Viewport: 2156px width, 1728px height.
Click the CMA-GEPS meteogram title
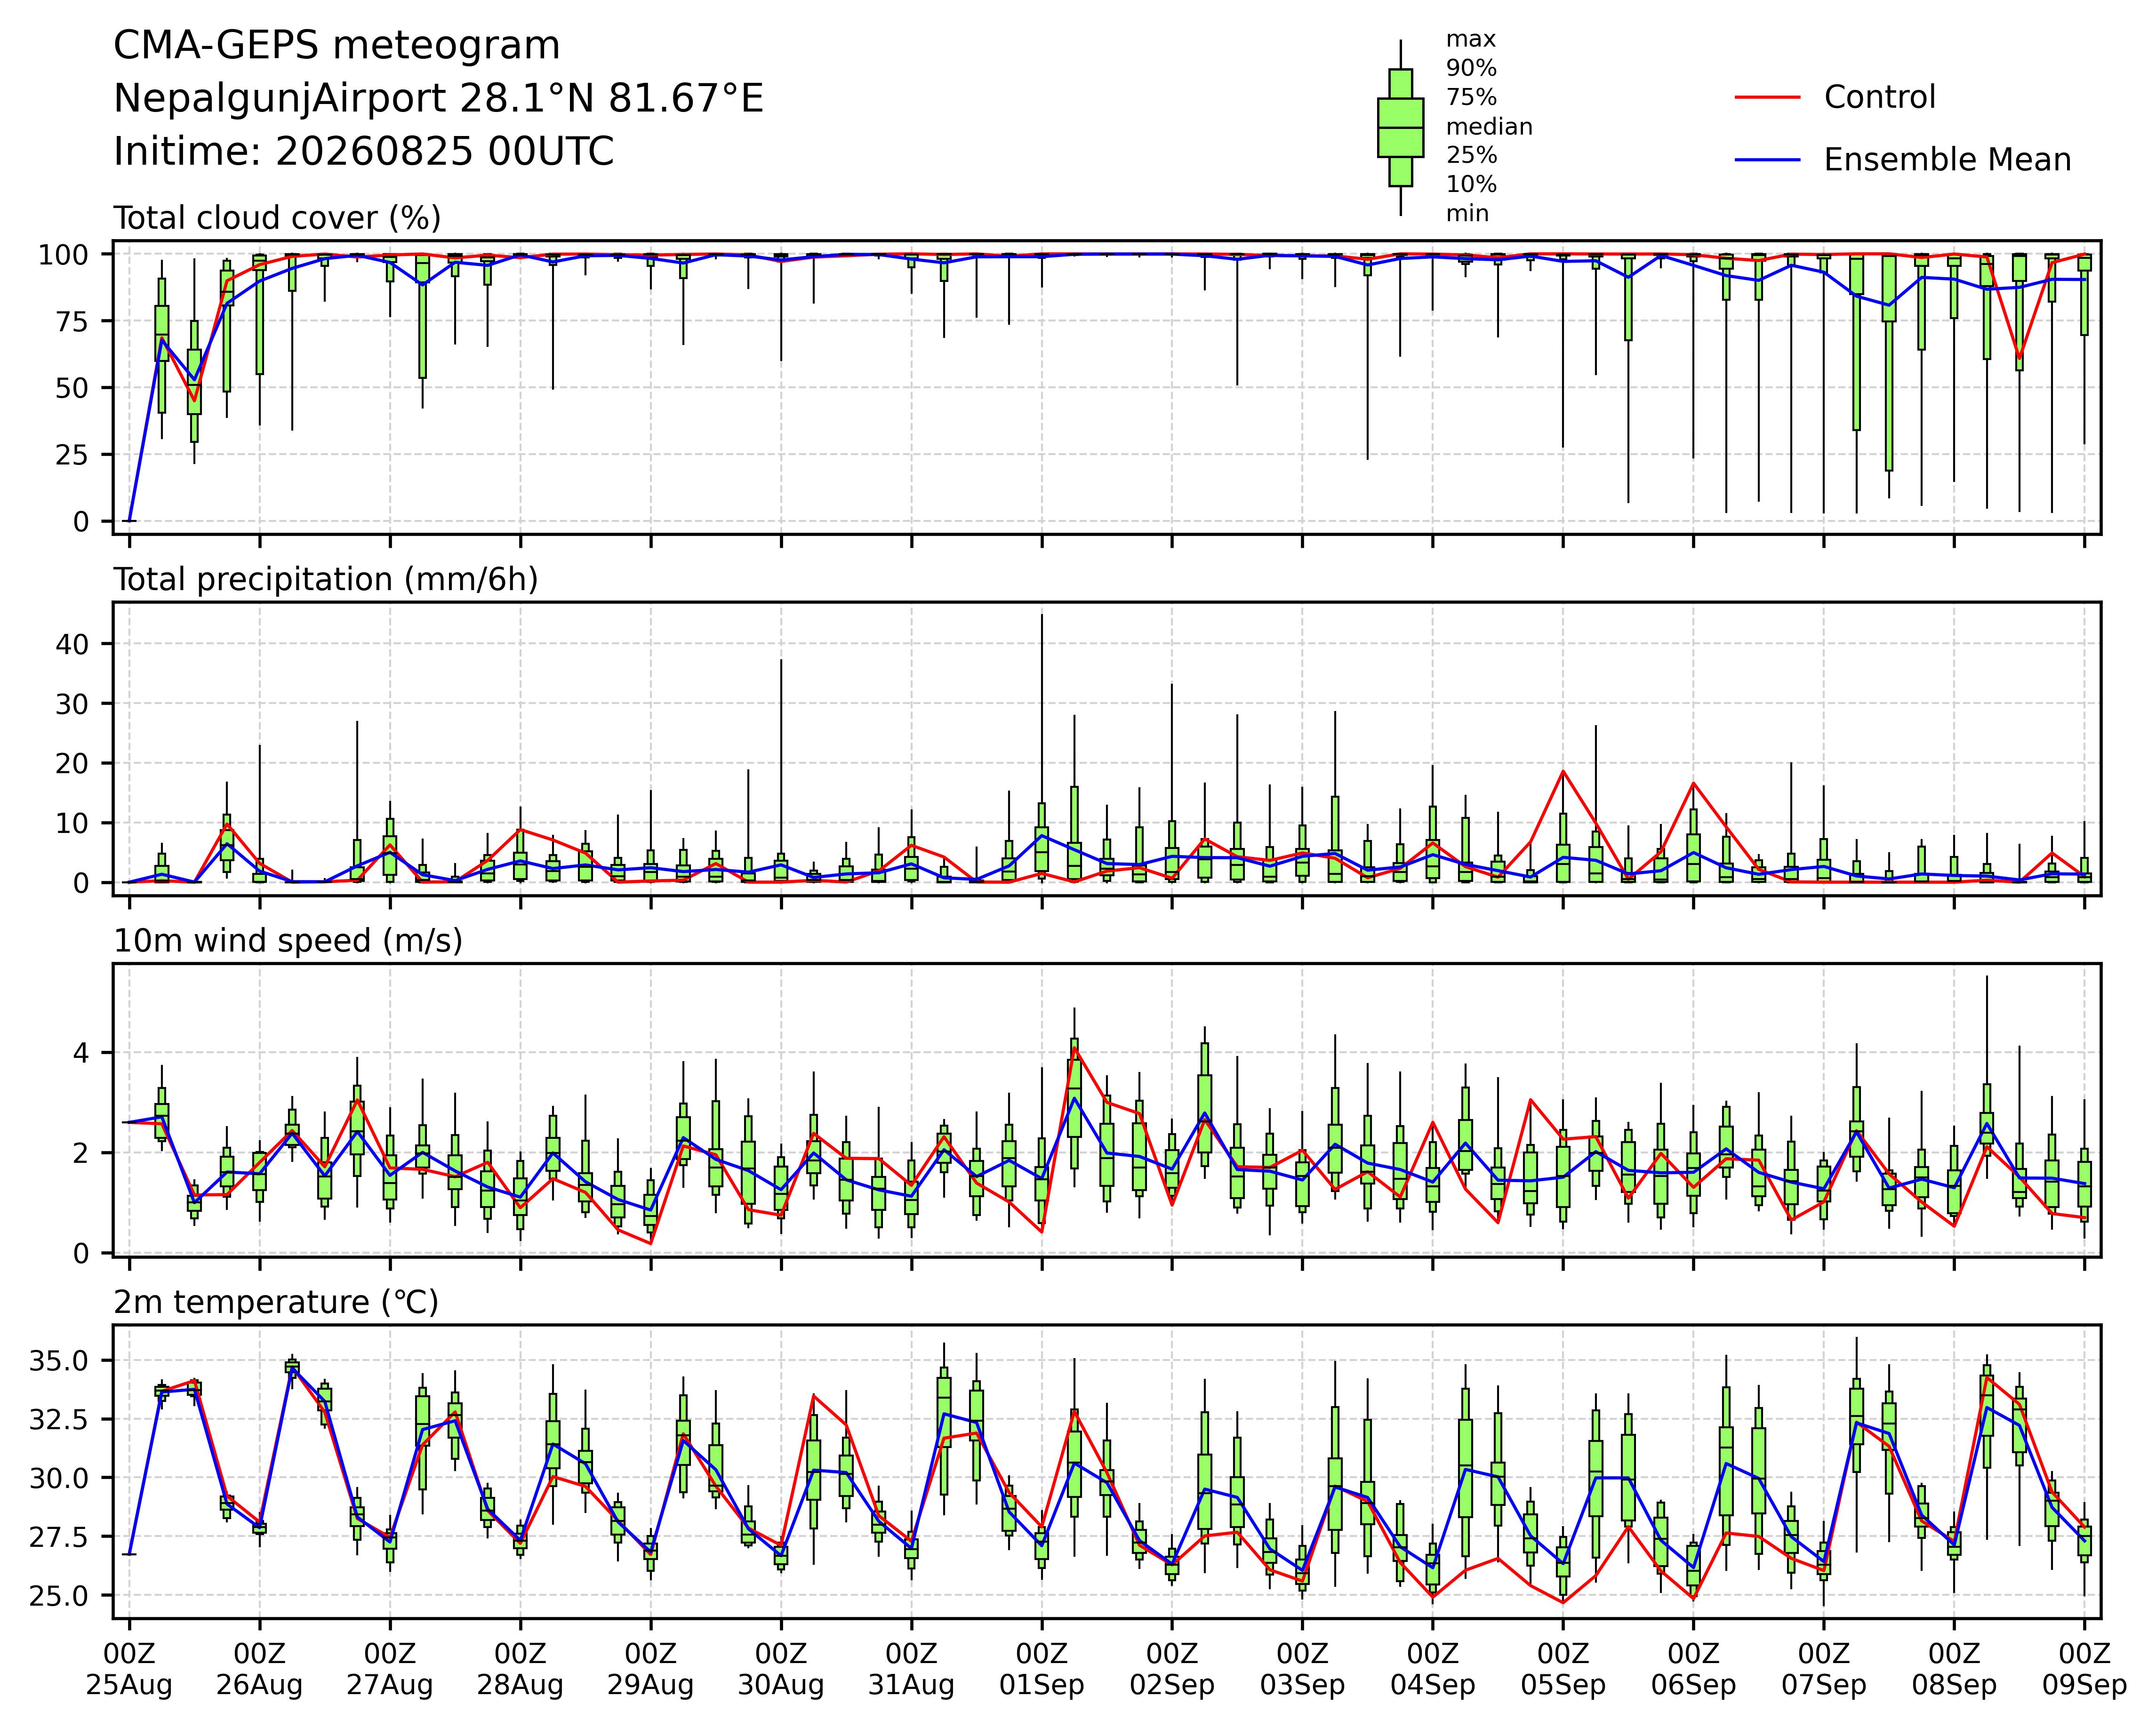point(336,46)
